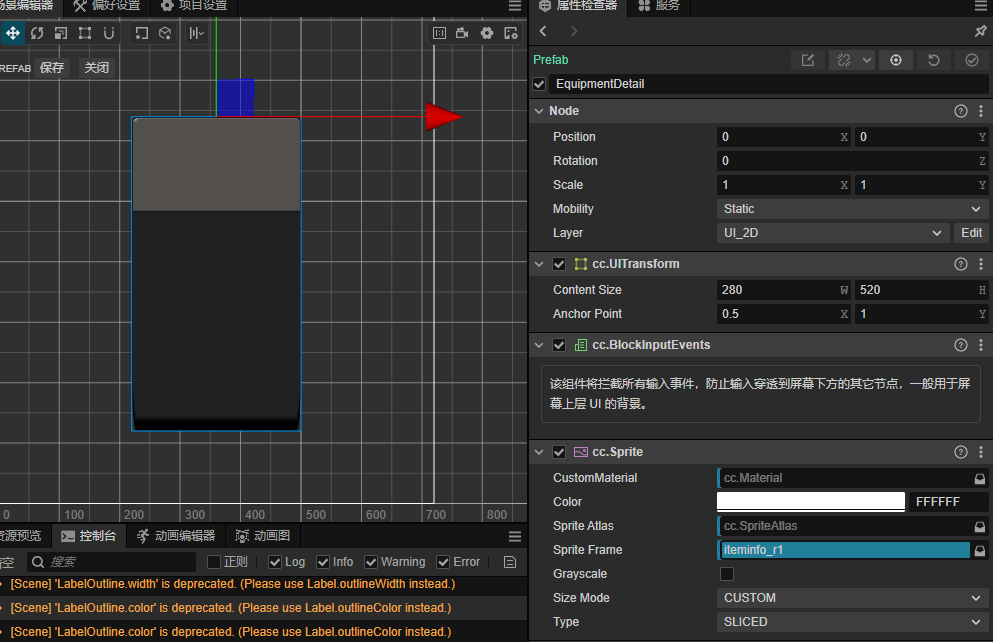This screenshot has height=642, width=993.
Task: Select the Rect transform tool
Action: 85,33
